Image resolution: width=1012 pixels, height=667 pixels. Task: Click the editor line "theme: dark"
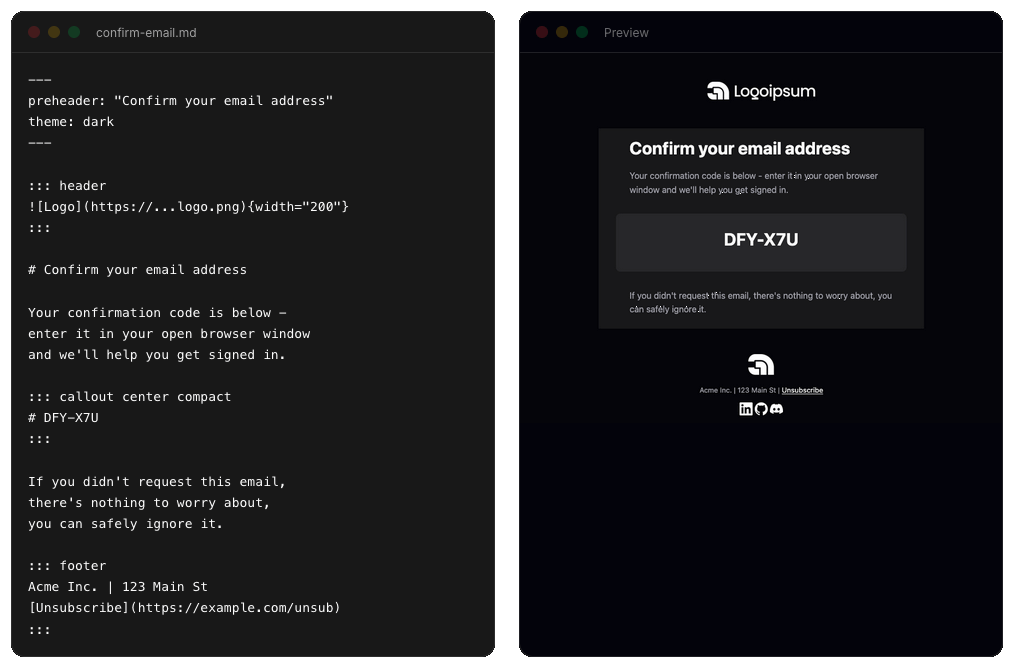[x=71, y=122]
